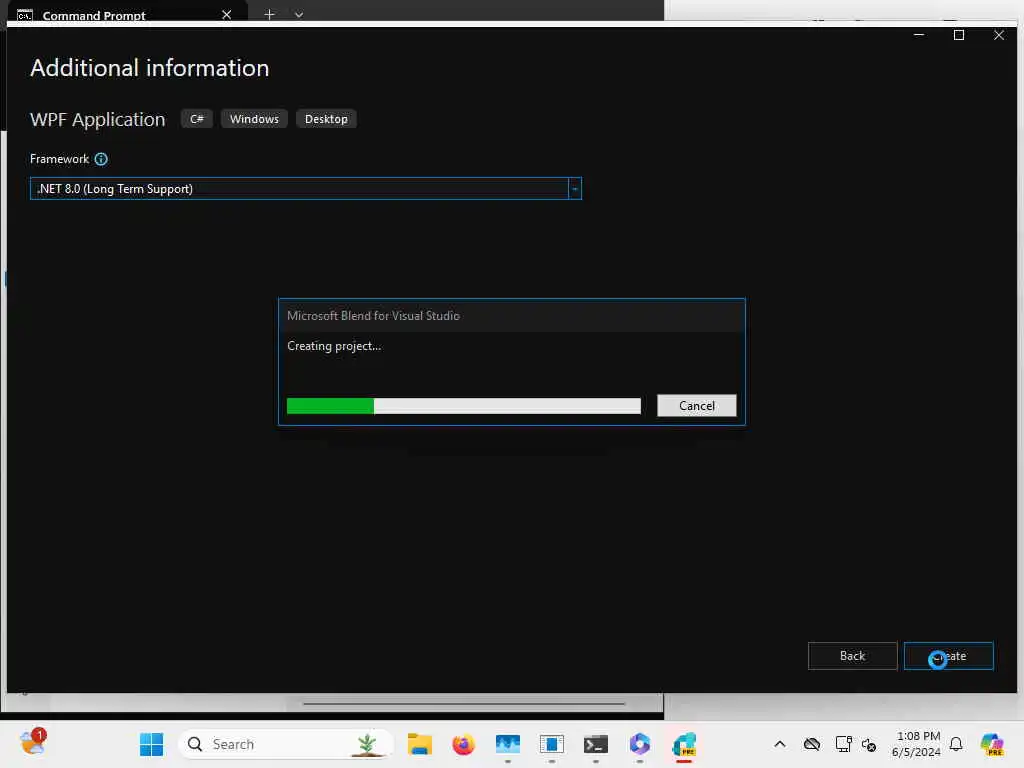Viewport: 1024px width, 768px height.
Task: Open Copilot preview from taskbar corner
Action: pos(991,744)
